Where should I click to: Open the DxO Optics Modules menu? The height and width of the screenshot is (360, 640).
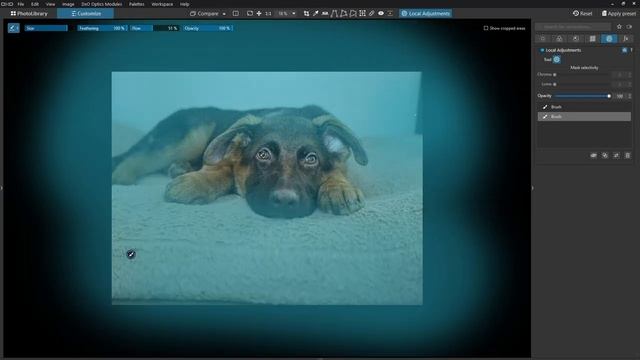point(101,4)
